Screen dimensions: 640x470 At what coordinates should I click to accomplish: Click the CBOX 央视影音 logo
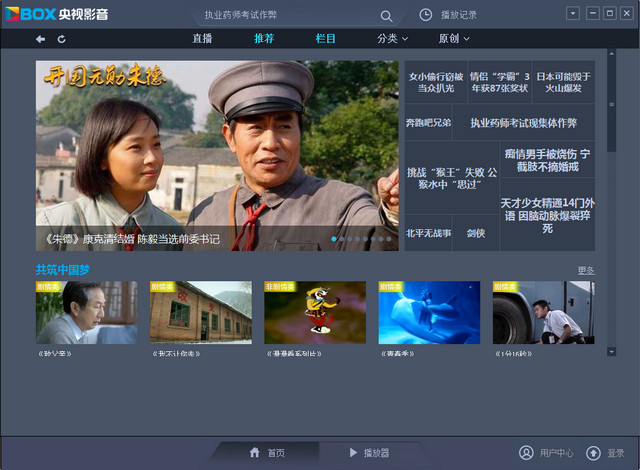pos(57,14)
